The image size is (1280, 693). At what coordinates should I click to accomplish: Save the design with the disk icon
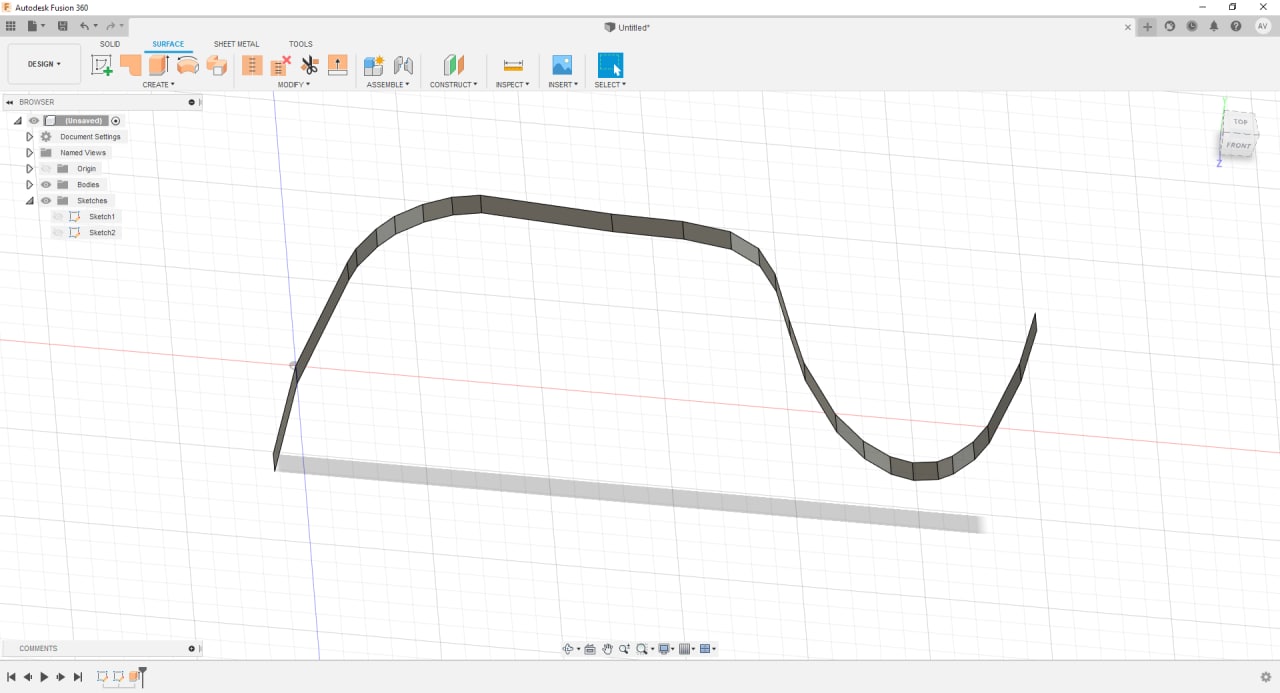[63, 26]
